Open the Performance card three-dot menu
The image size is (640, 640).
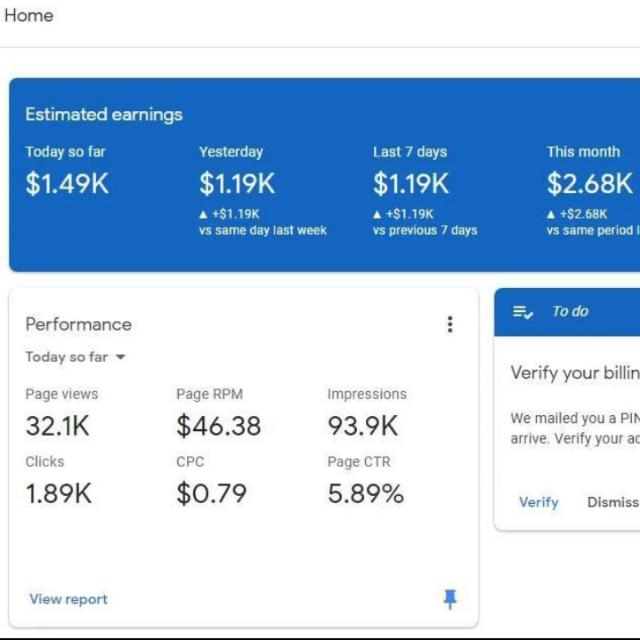(450, 324)
